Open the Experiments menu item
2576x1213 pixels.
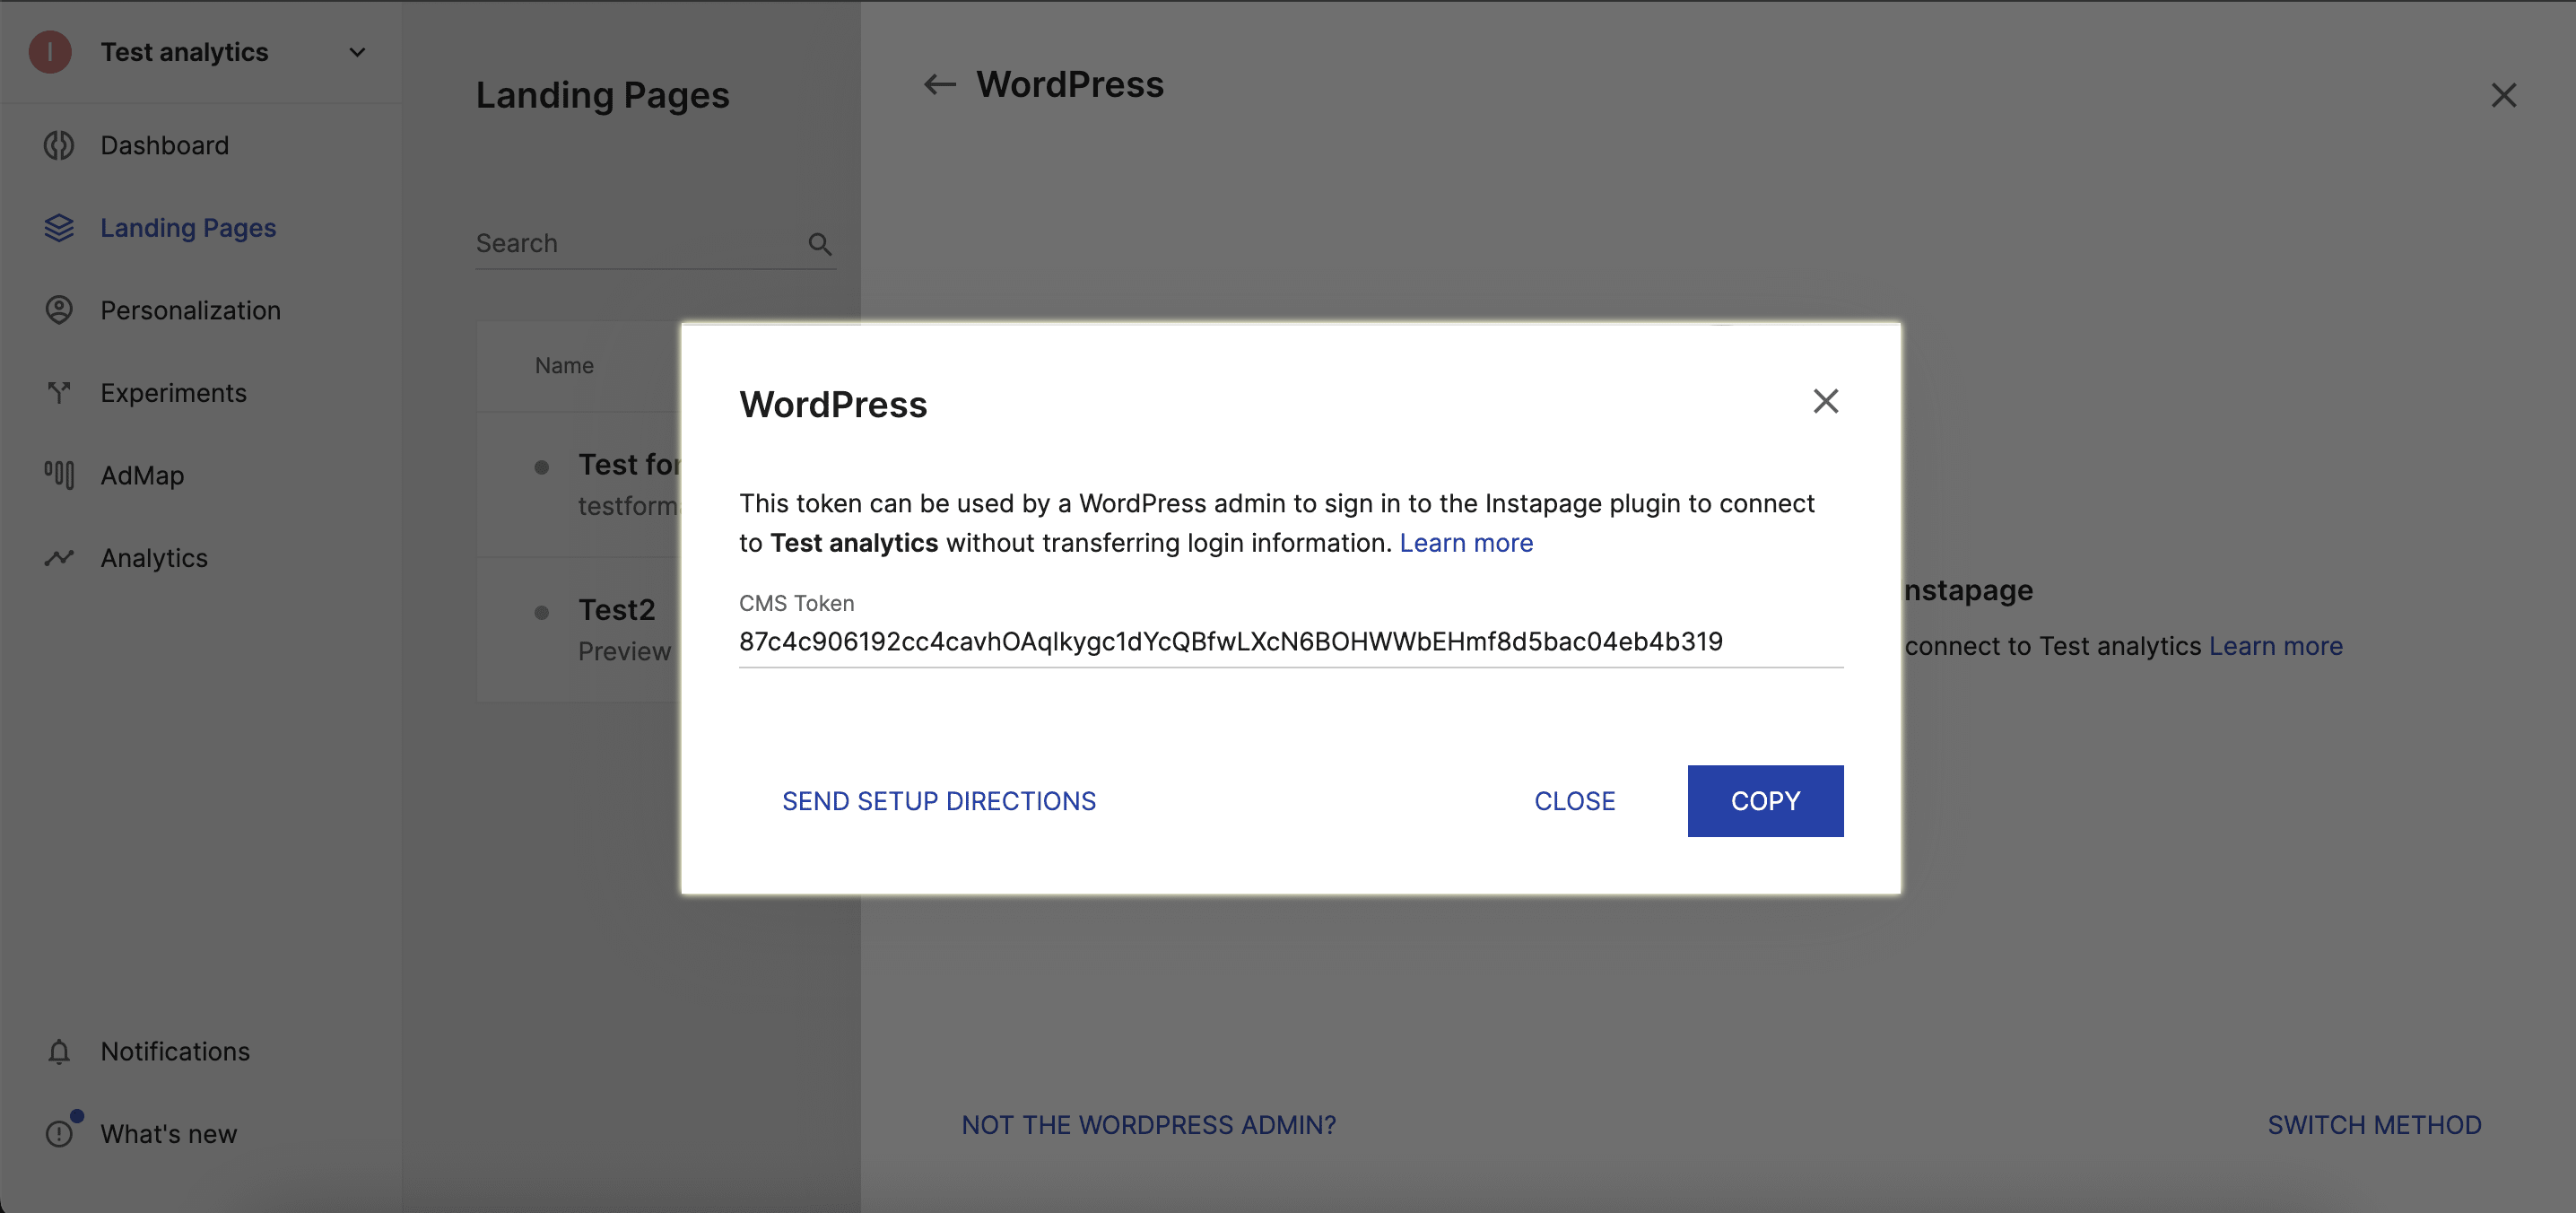coord(173,393)
